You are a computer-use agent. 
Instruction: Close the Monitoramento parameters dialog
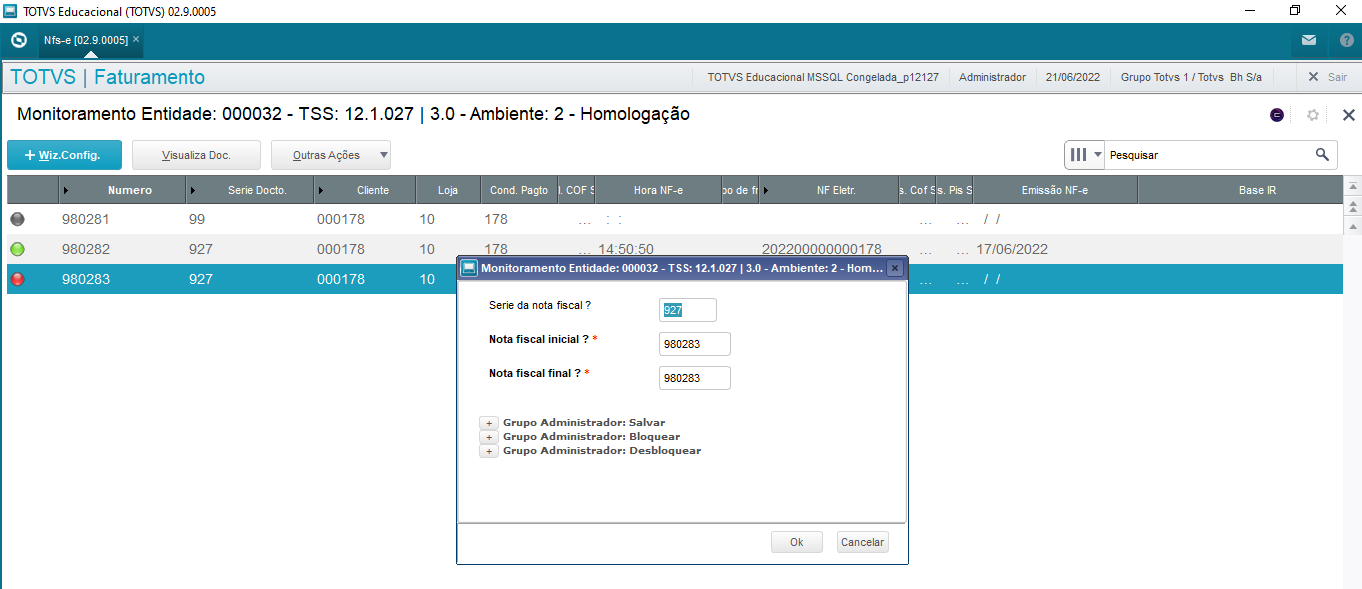(x=895, y=268)
